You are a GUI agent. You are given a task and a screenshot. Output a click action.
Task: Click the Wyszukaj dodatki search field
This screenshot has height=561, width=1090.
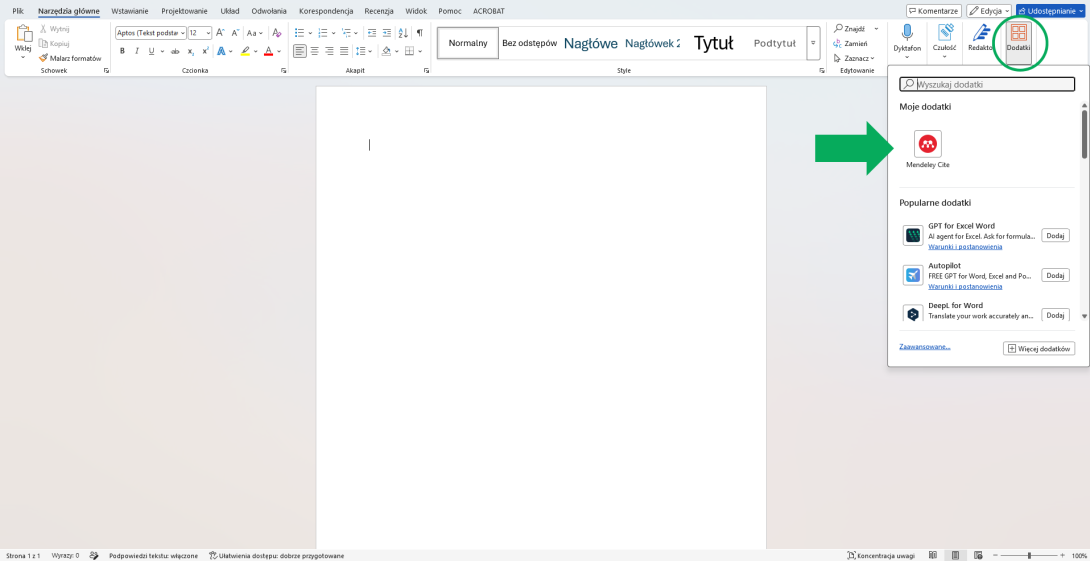click(x=988, y=85)
